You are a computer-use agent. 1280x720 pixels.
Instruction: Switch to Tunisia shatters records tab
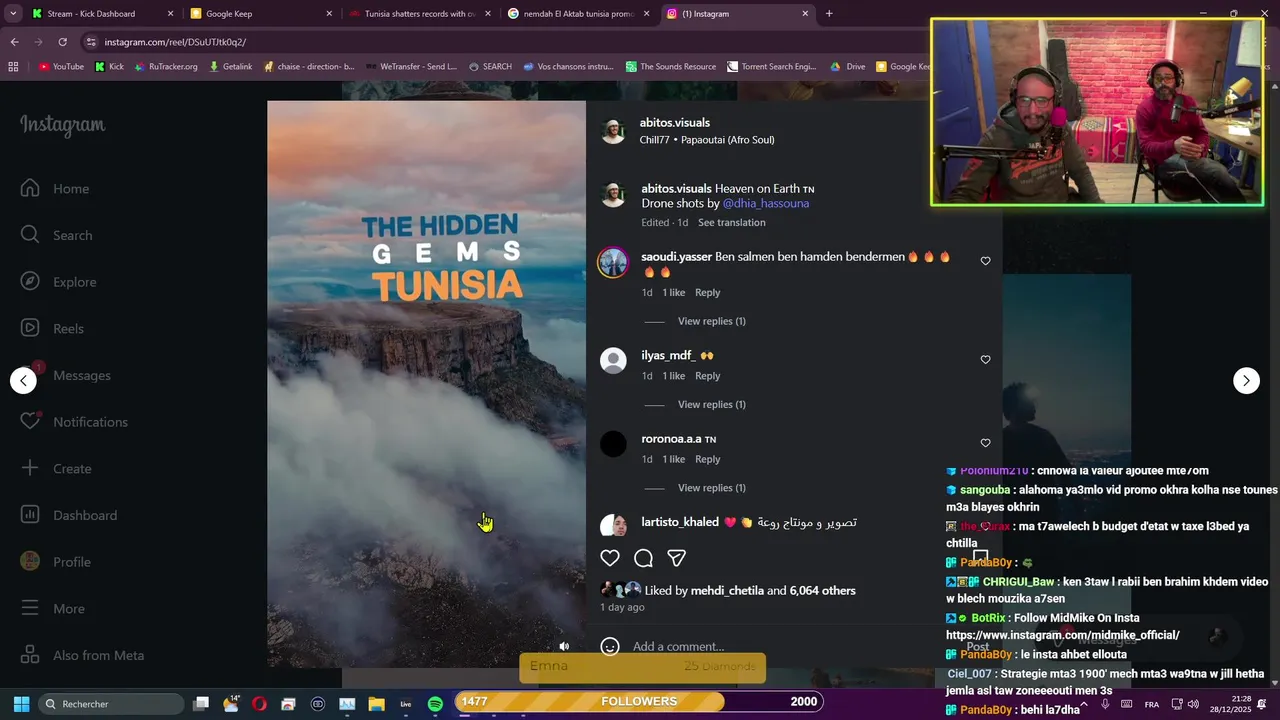418,14
